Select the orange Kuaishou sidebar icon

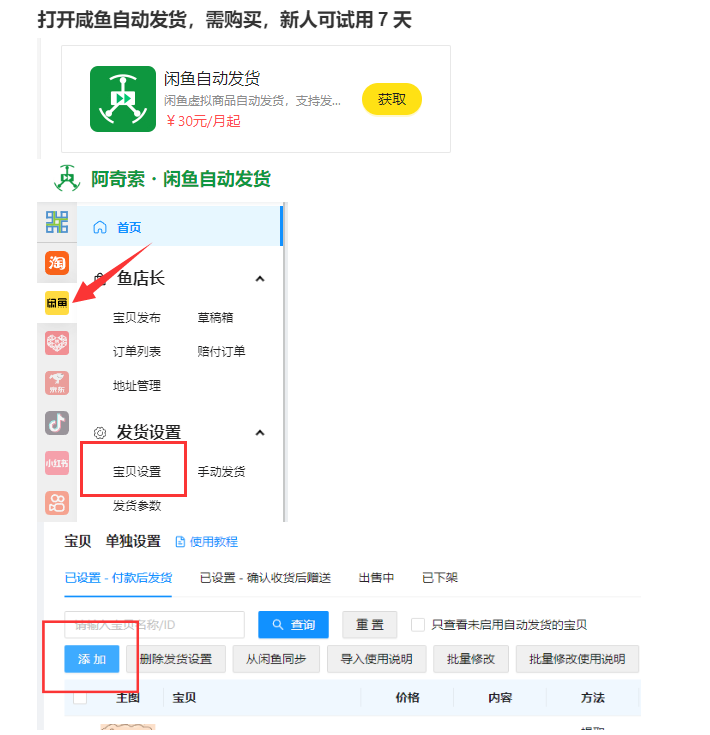(57, 503)
